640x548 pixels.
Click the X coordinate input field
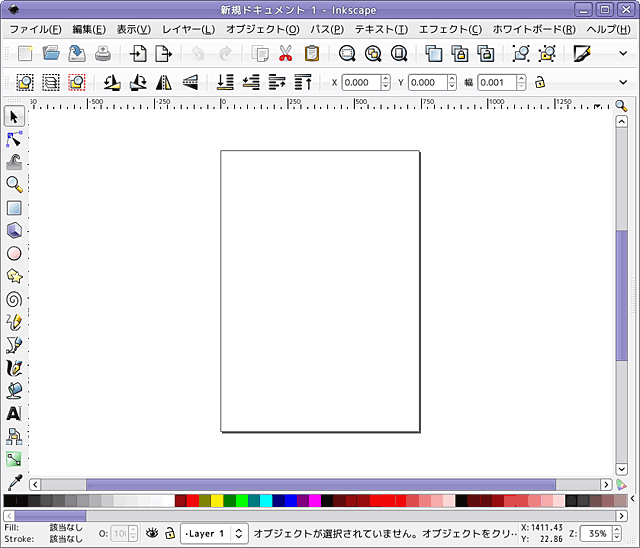(x=360, y=83)
